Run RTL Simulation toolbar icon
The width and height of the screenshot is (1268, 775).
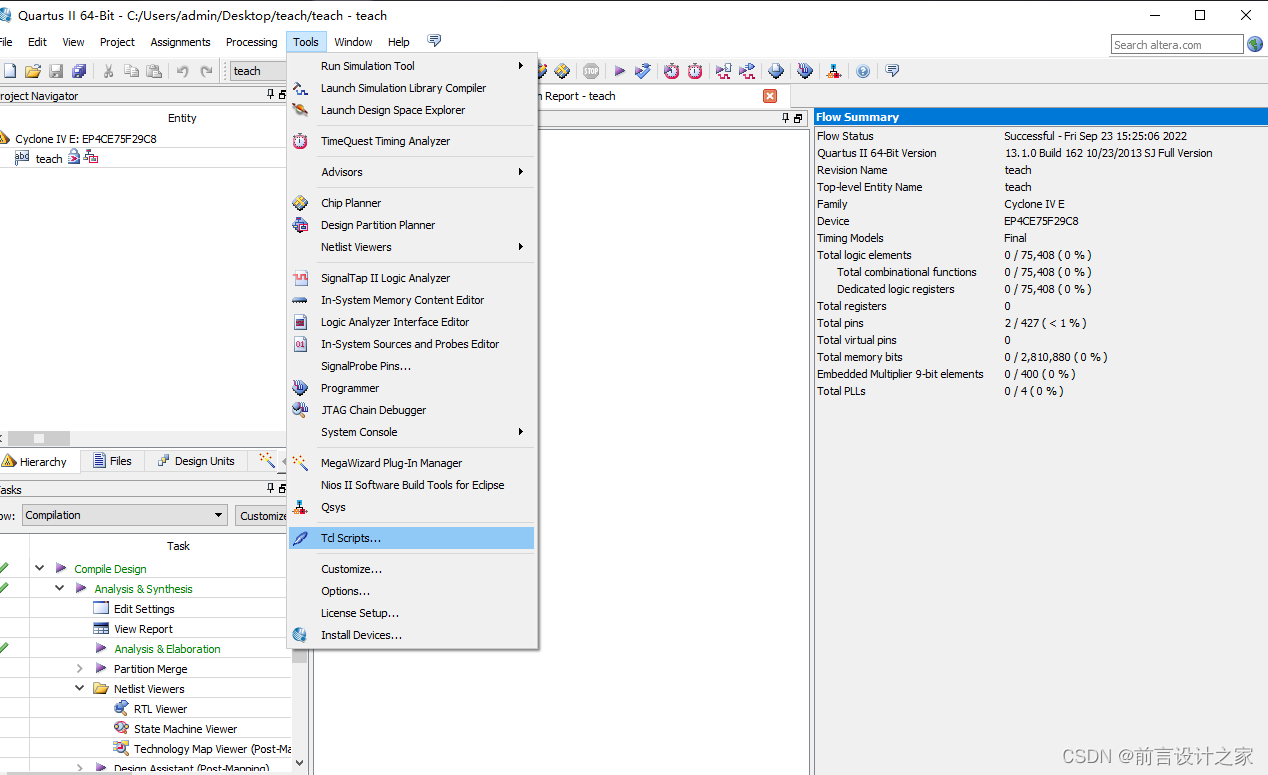(724, 71)
